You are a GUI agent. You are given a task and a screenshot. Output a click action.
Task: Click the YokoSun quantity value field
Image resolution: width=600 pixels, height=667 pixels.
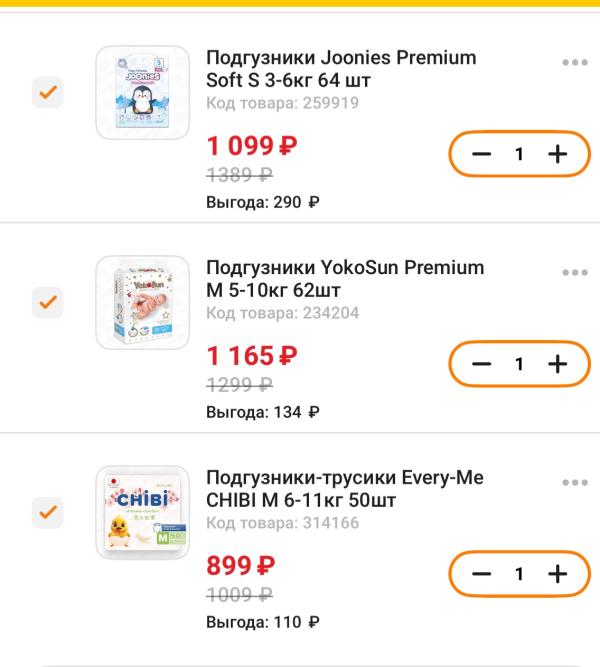pyautogui.click(x=519, y=364)
